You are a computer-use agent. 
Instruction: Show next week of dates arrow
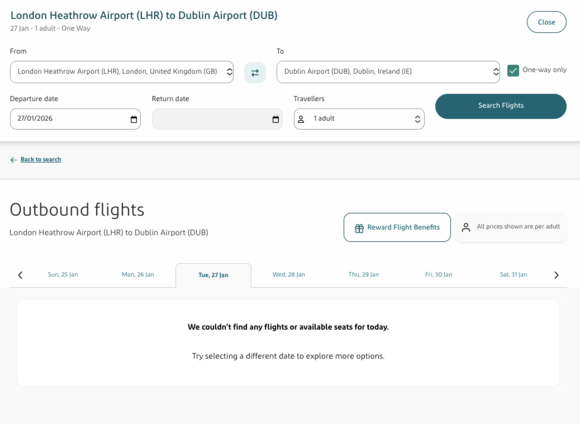[556, 275]
